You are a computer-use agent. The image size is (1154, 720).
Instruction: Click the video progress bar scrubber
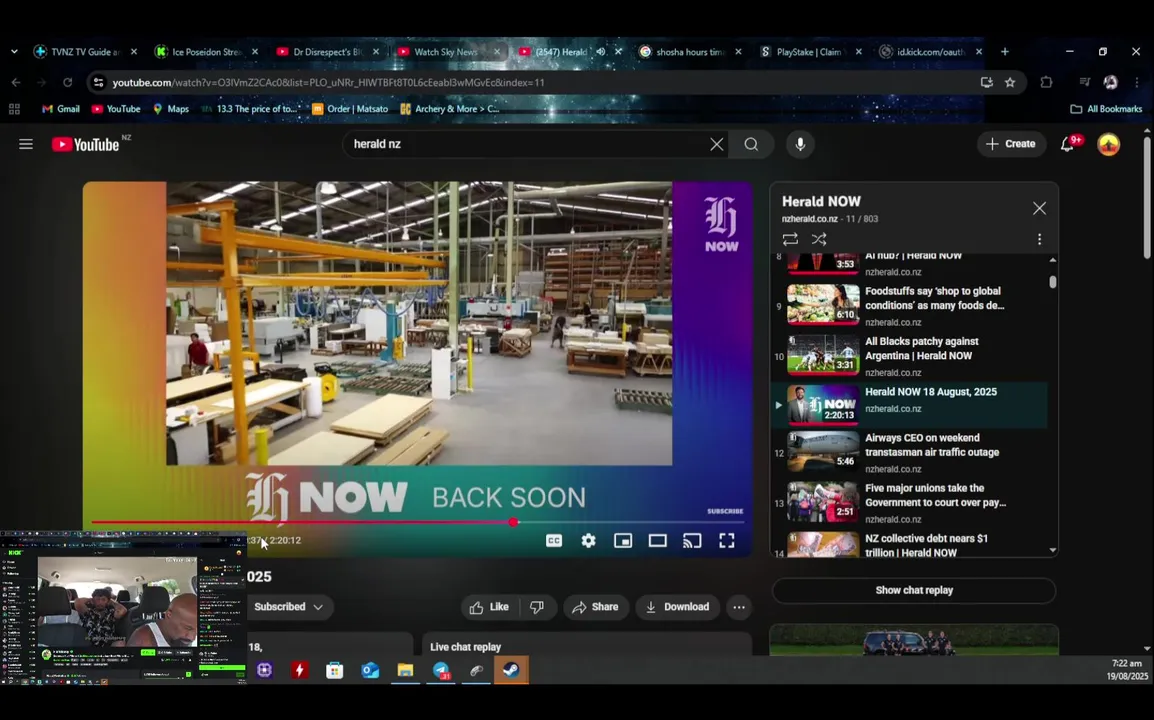click(513, 522)
